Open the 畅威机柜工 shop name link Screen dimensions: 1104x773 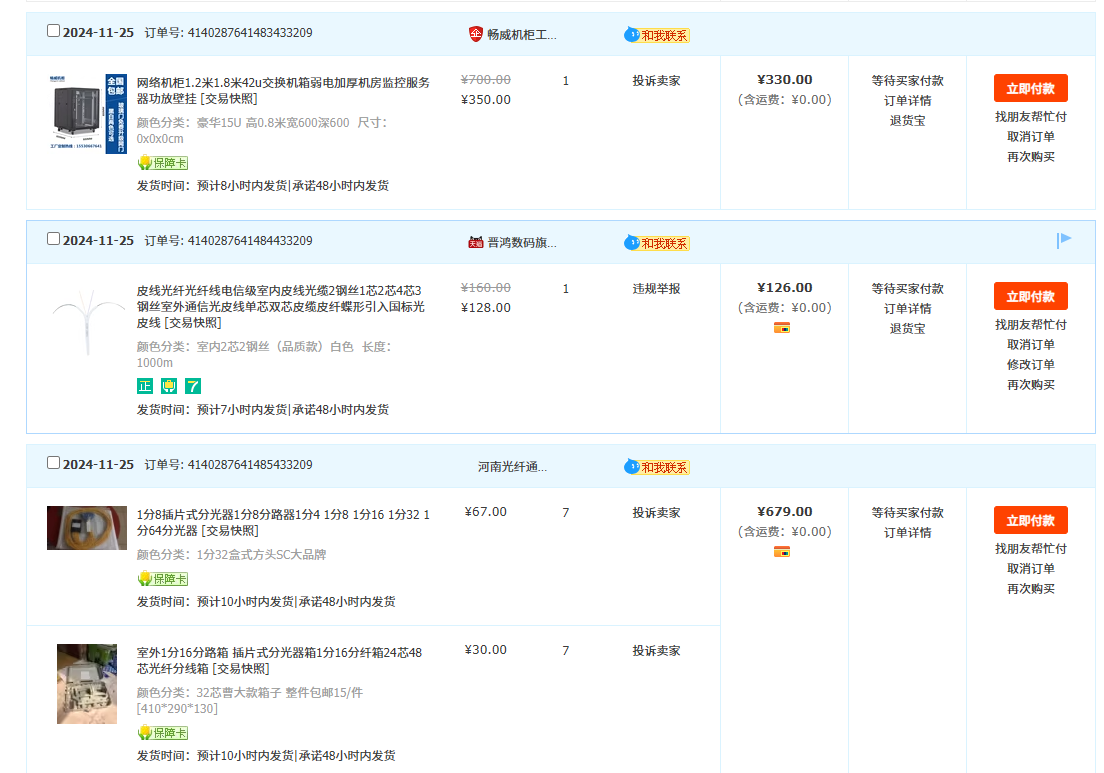[521, 34]
